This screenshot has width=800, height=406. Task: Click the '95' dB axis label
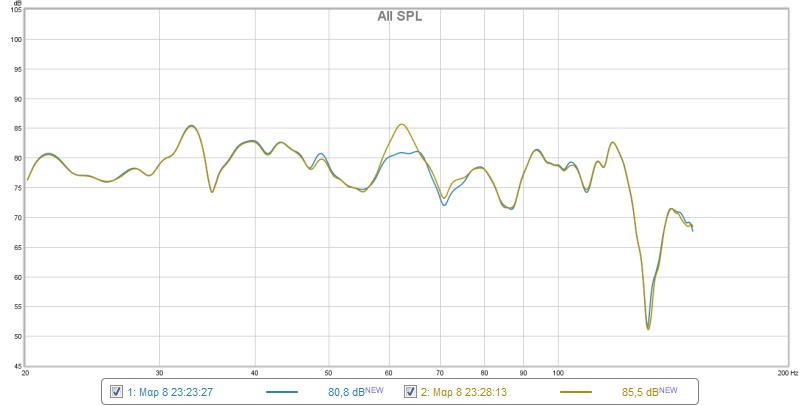(17, 69)
